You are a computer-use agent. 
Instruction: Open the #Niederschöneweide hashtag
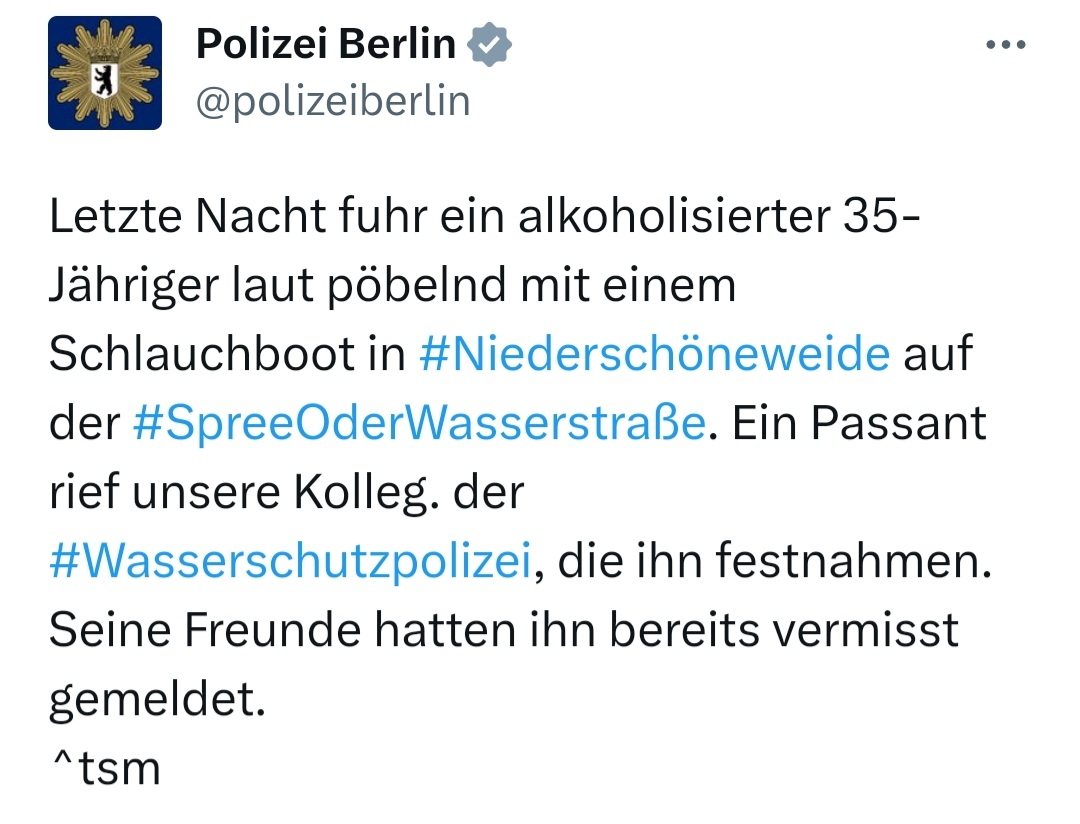[655, 355]
